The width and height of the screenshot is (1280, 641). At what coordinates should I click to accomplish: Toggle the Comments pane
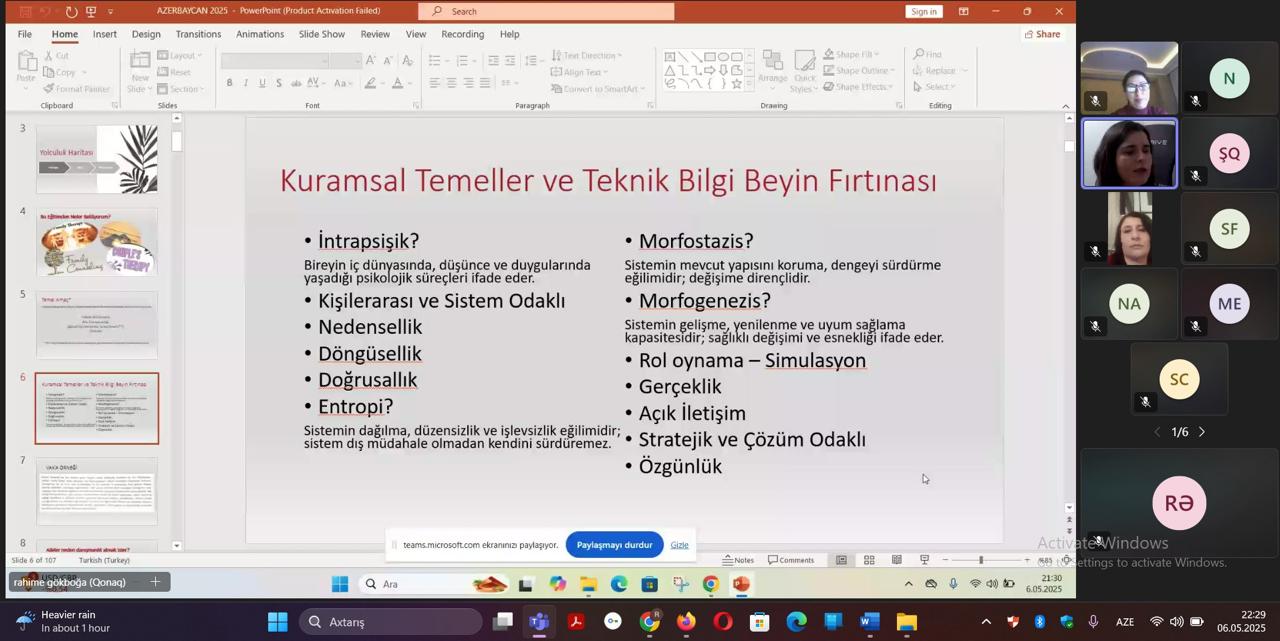pos(790,560)
